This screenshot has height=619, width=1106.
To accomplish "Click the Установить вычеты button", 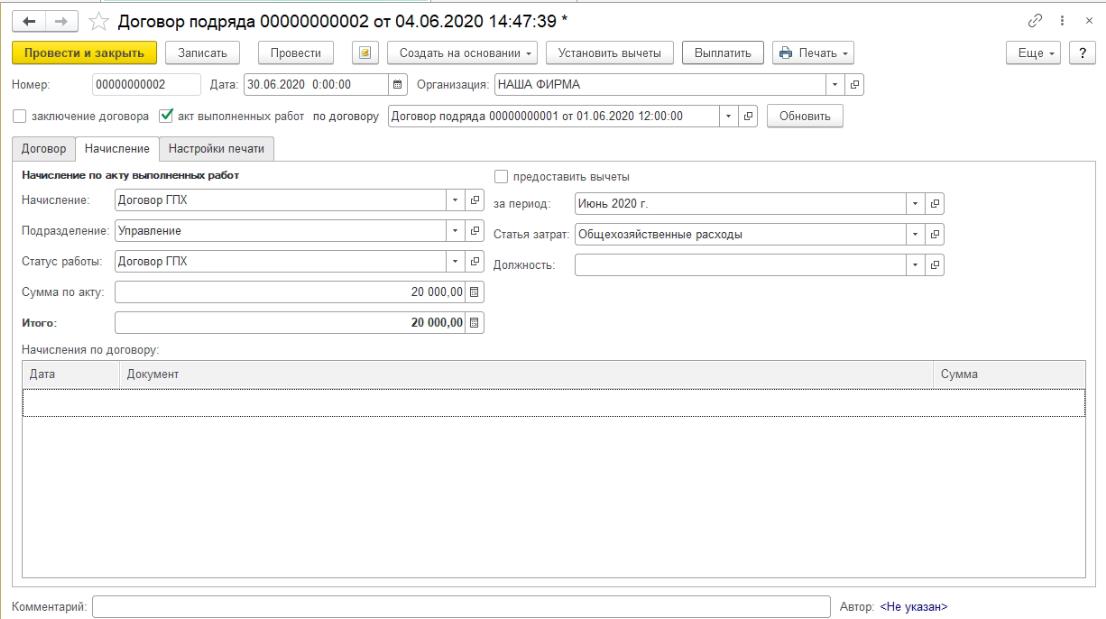I will click(x=610, y=52).
